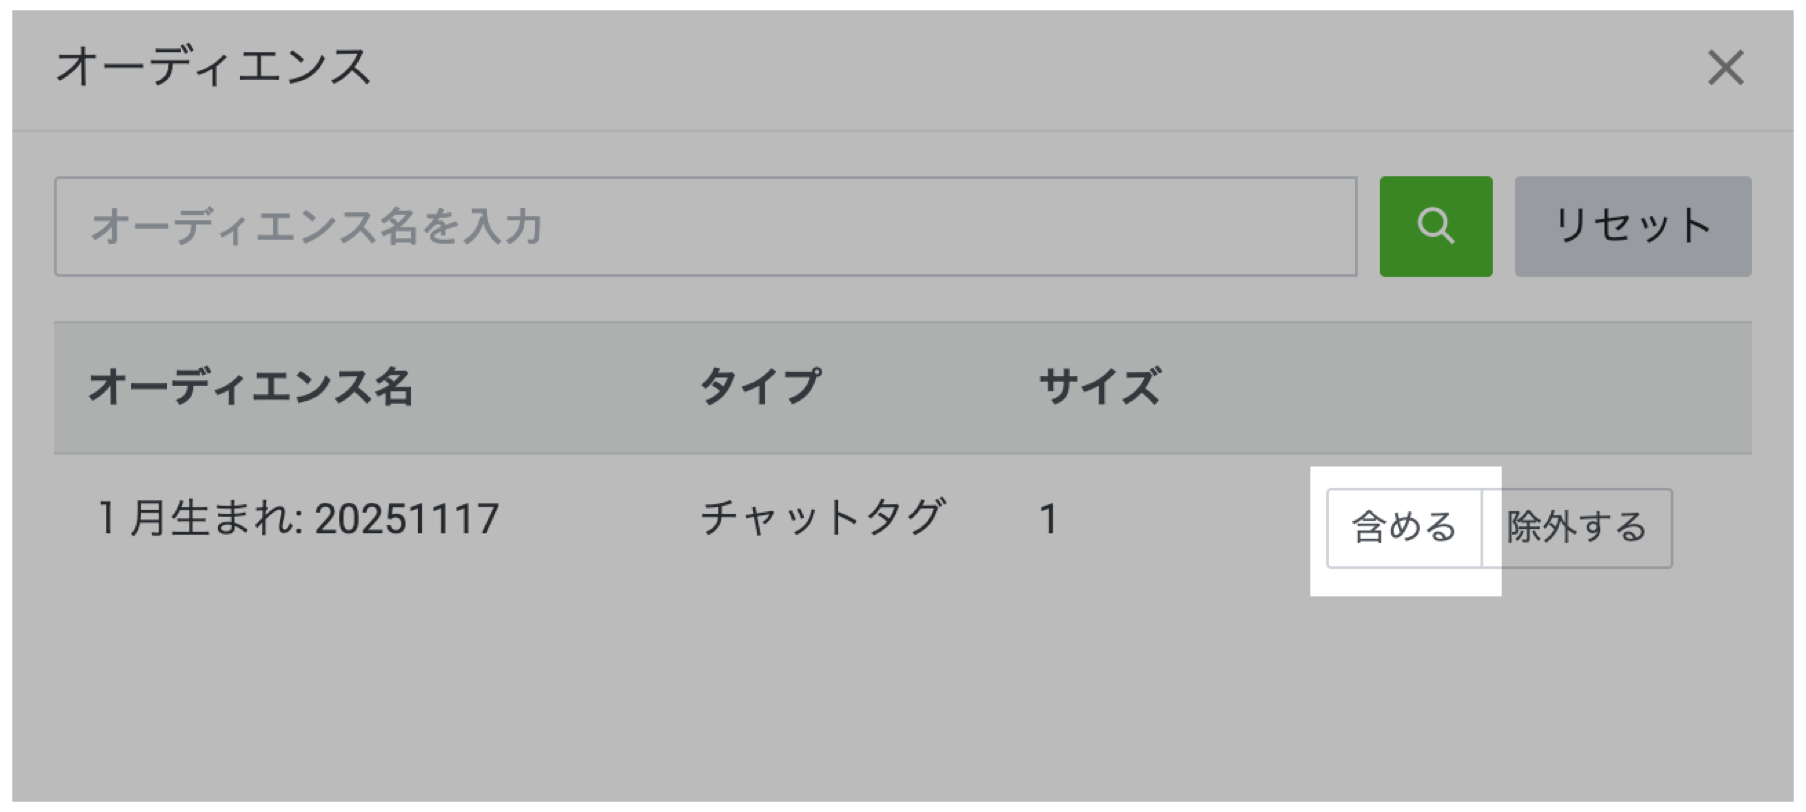This screenshot has height=812, width=1806.
Task: Focus the オーディエンス名を入力 search field
Action: click(x=700, y=227)
